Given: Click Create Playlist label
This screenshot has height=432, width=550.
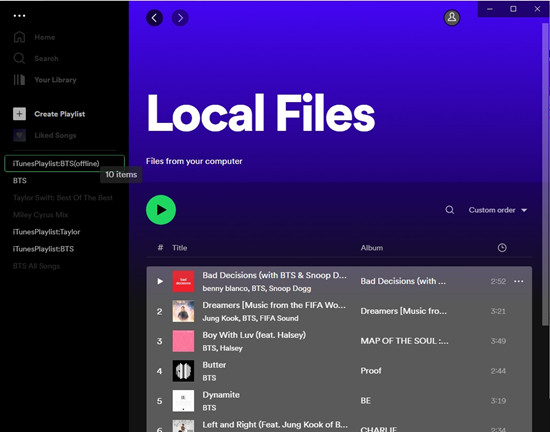Looking at the screenshot, I should point(60,114).
